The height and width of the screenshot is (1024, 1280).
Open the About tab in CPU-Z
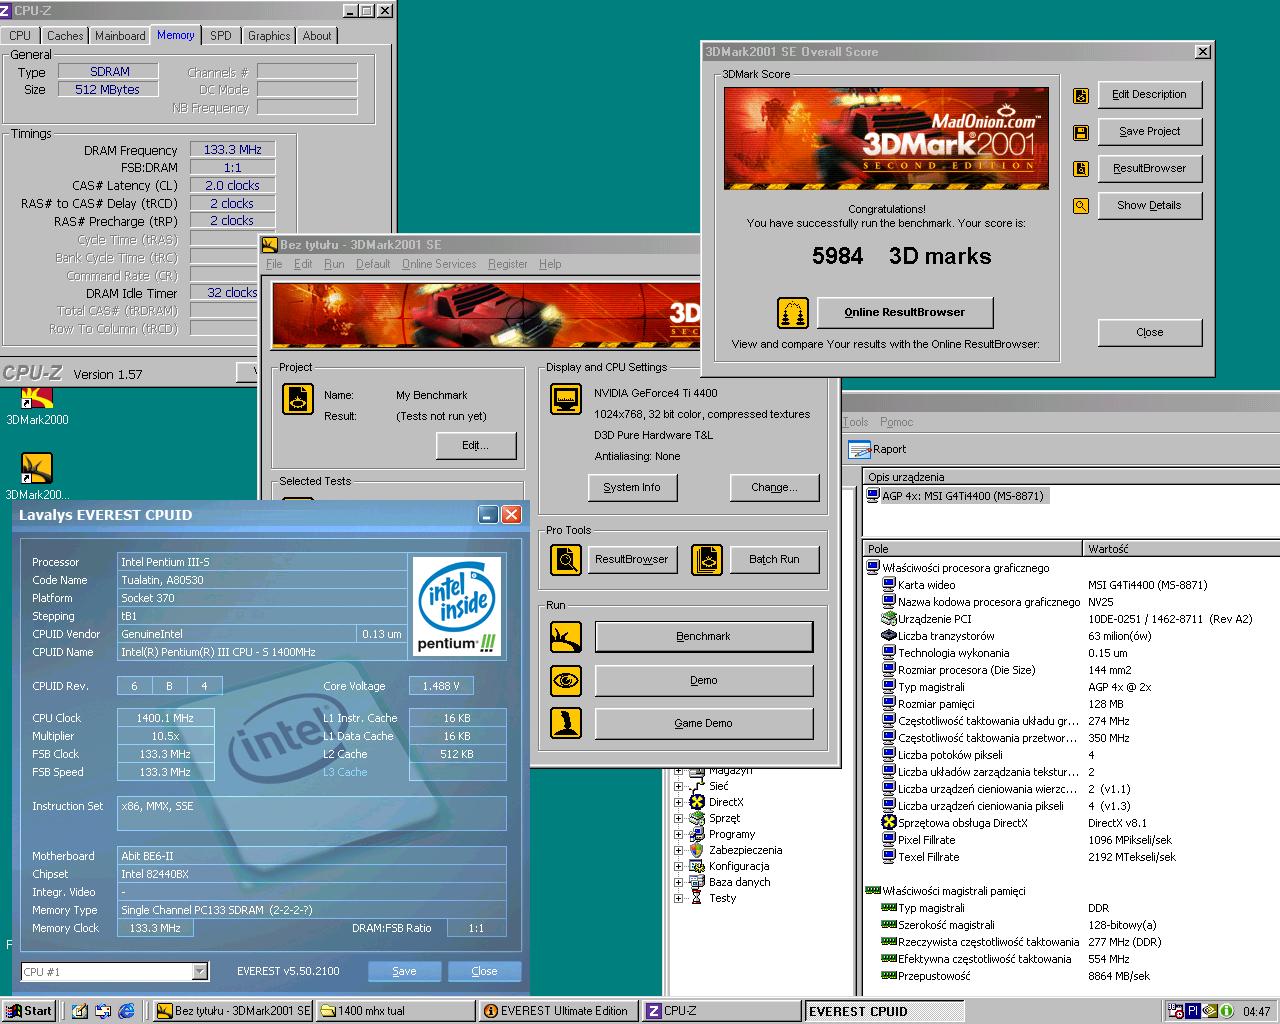[x=317, y=36]
